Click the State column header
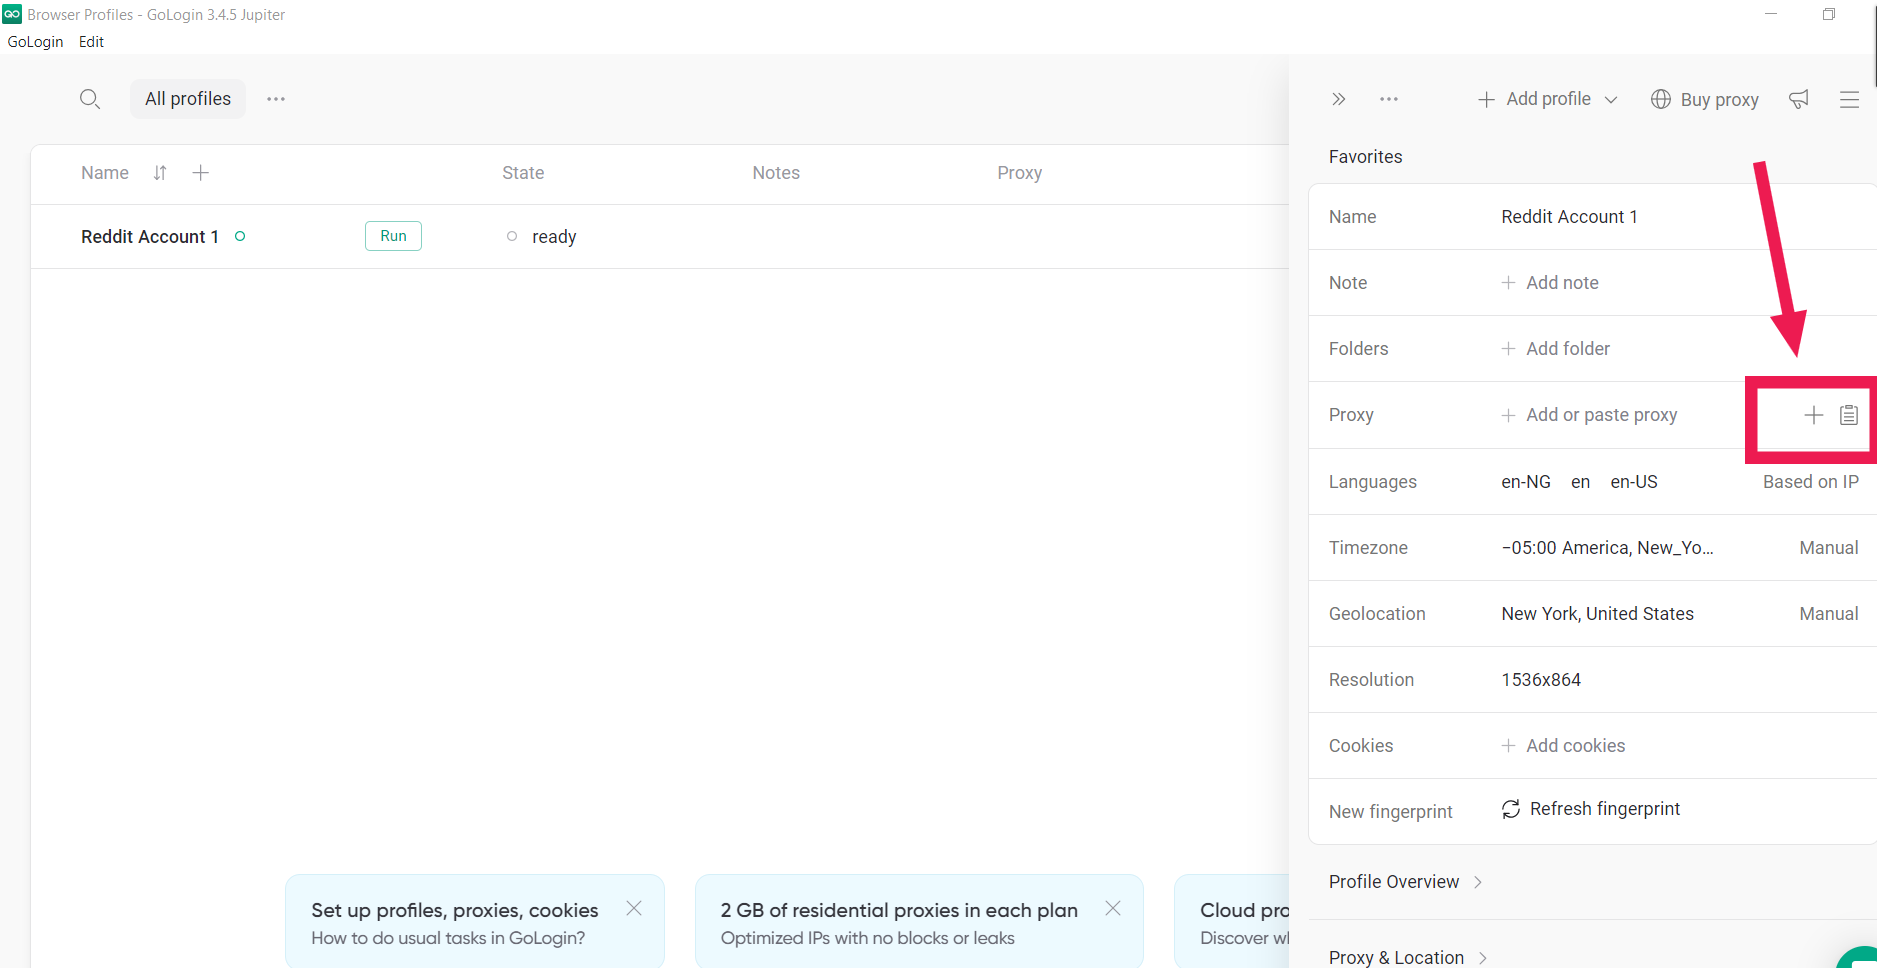The image size is (1877, 968). [523, 173]
